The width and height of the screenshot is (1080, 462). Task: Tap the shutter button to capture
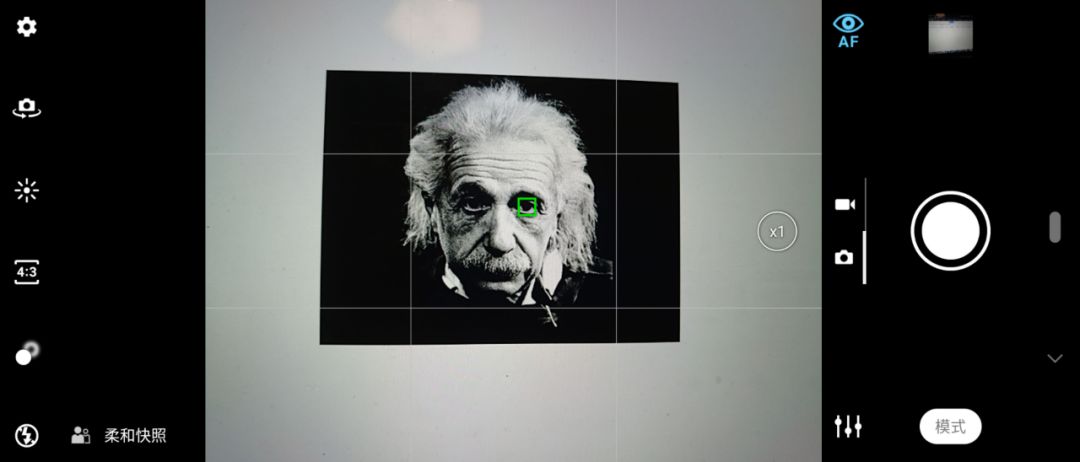[951, 231]
